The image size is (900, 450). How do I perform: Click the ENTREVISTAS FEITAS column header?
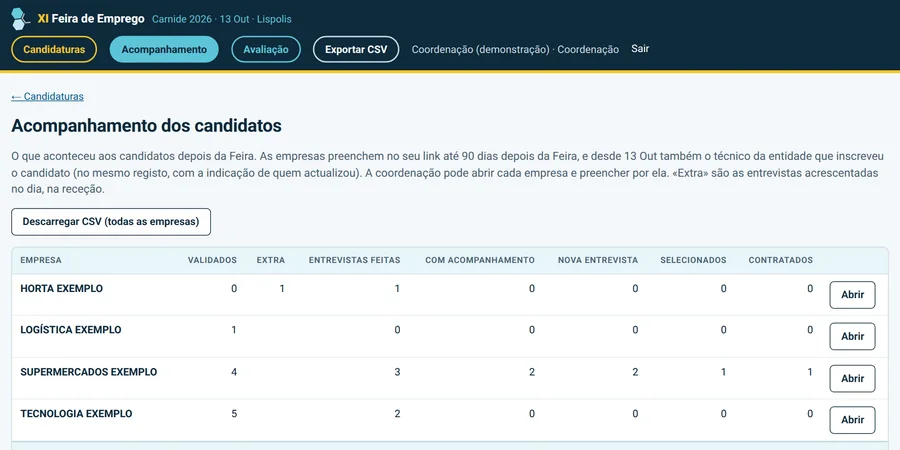point(355,260)
